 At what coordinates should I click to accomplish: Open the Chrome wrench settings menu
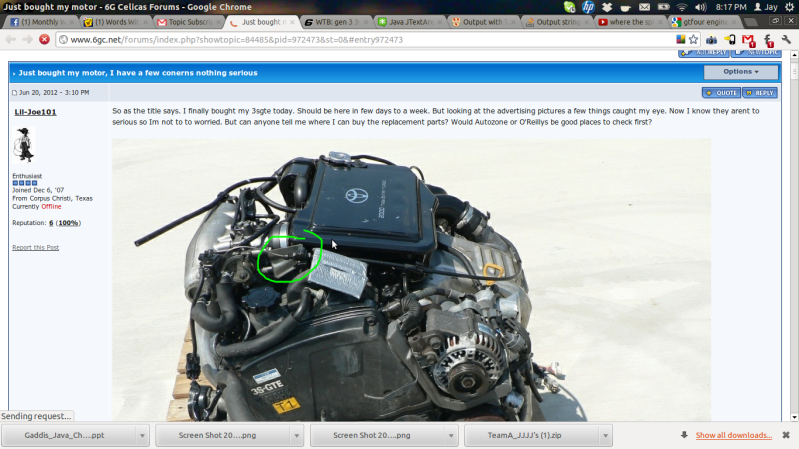point(786,39)
